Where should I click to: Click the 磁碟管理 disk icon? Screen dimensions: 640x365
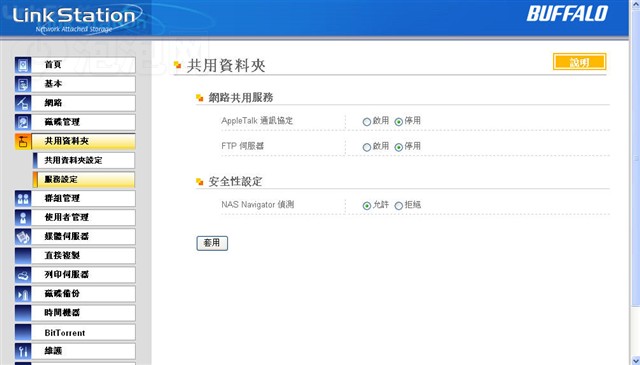coord(23,122)
